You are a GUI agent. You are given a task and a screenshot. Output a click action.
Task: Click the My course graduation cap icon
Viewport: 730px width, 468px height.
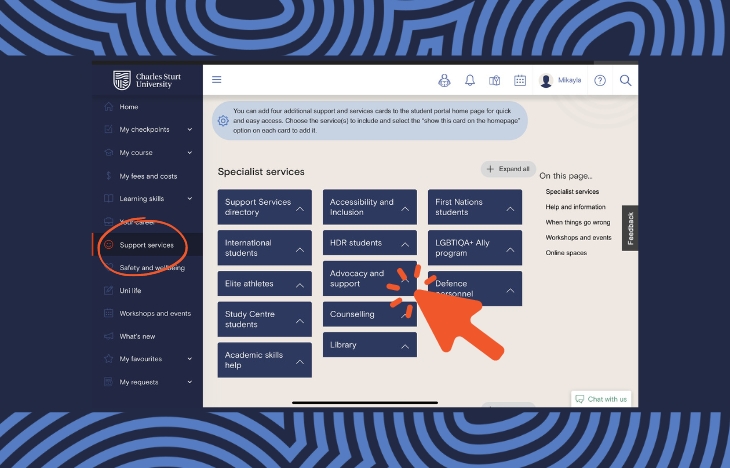point(108,152)
